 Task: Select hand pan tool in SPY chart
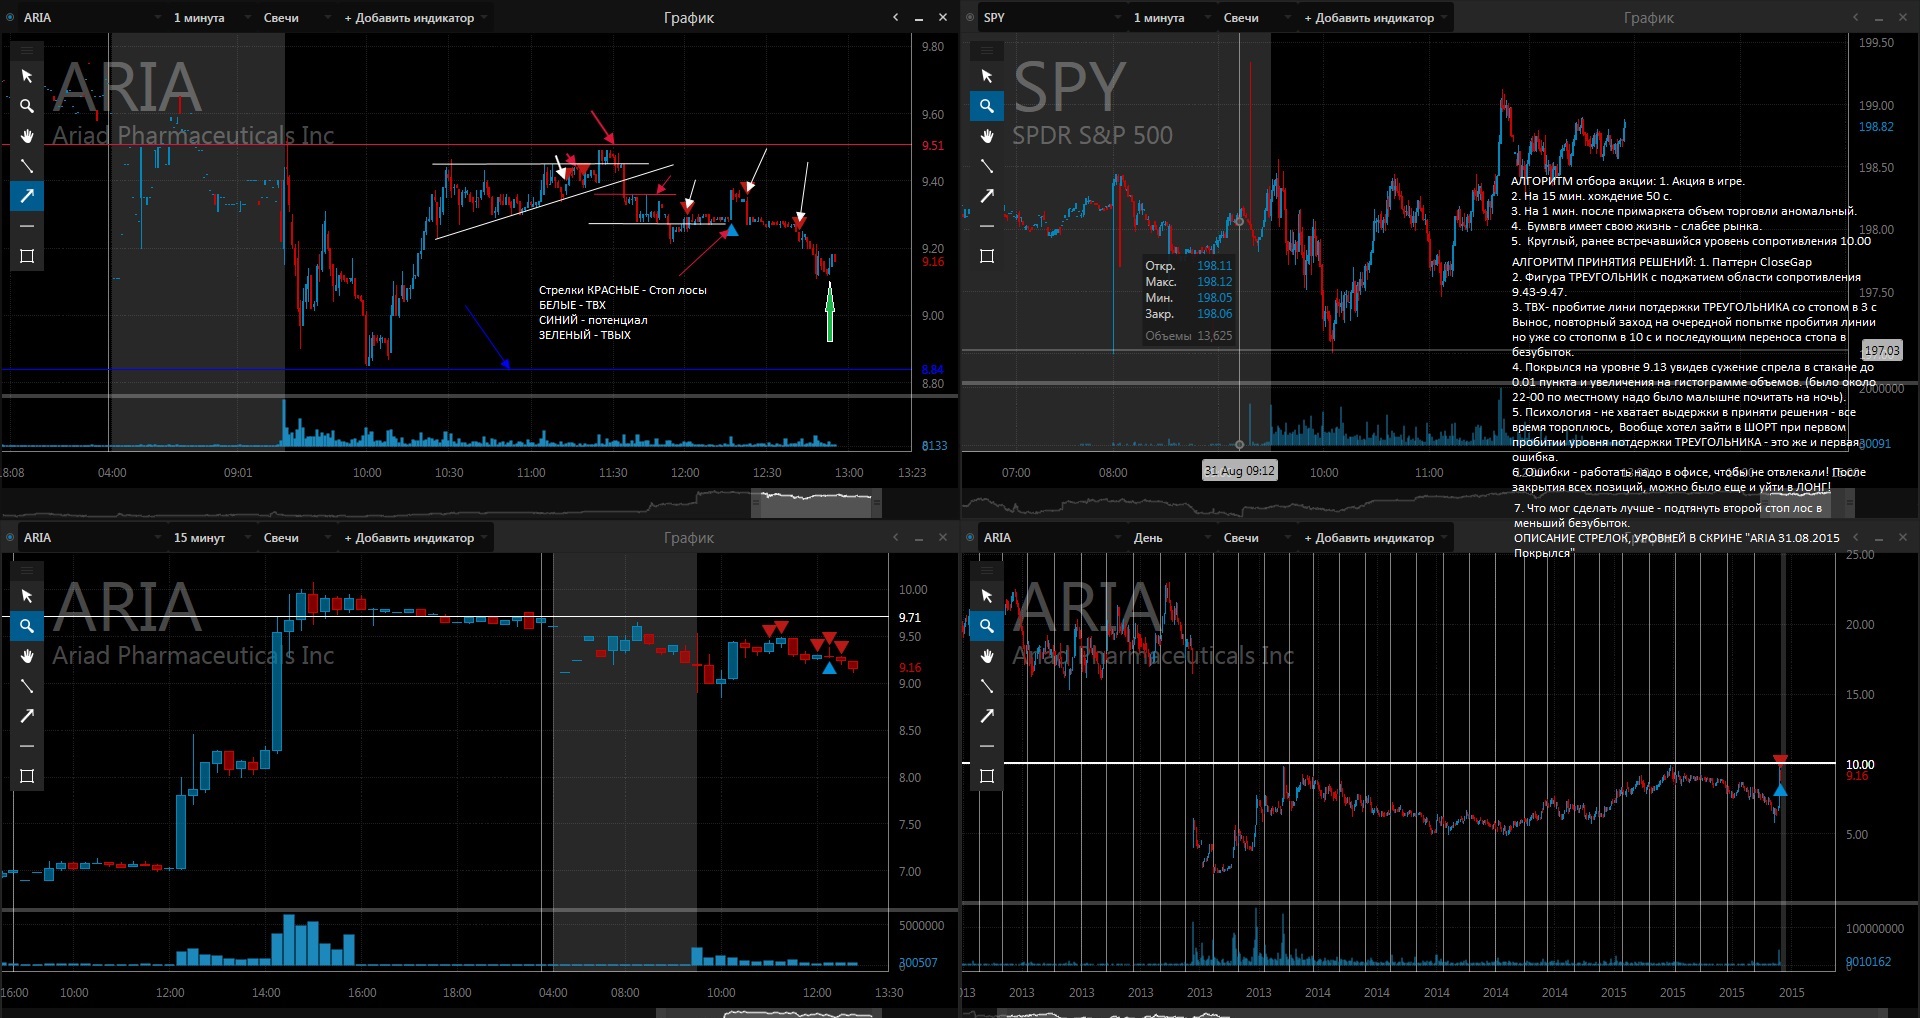click(987, 136)
